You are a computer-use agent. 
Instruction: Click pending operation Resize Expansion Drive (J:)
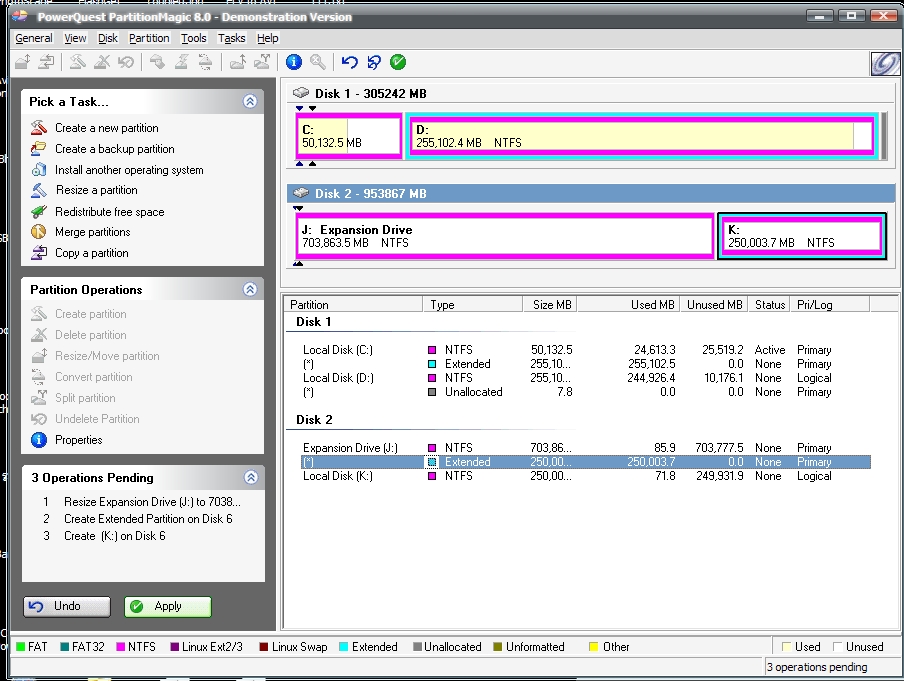152,502
